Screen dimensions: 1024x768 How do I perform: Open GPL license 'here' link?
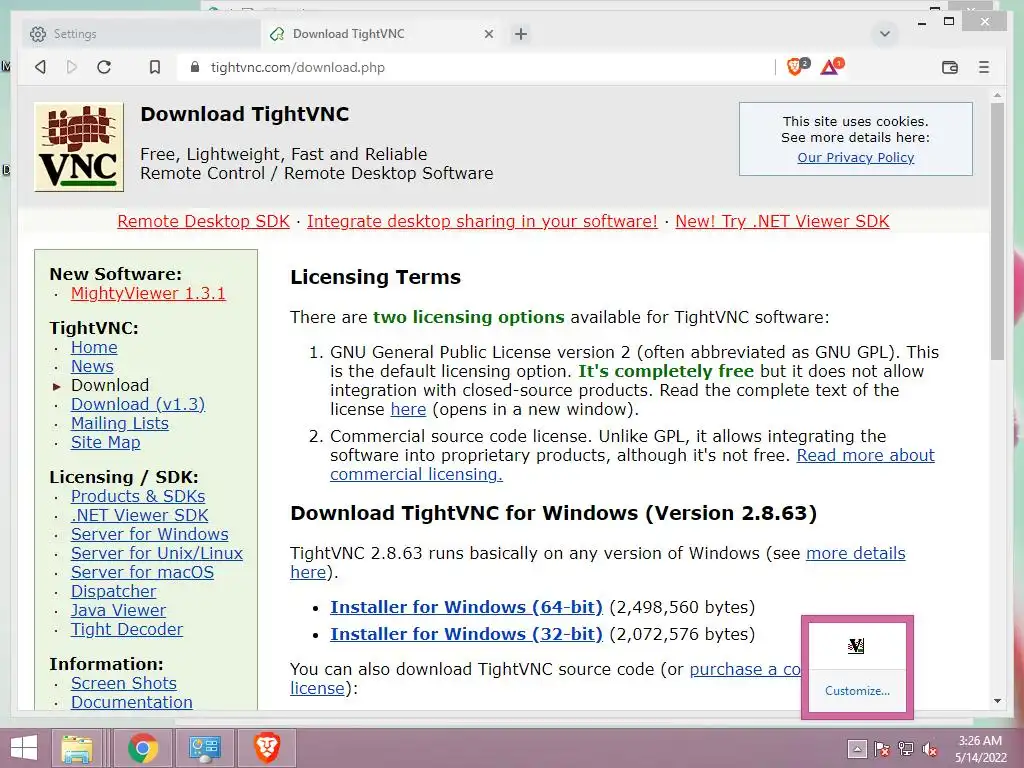pos(408,409)
